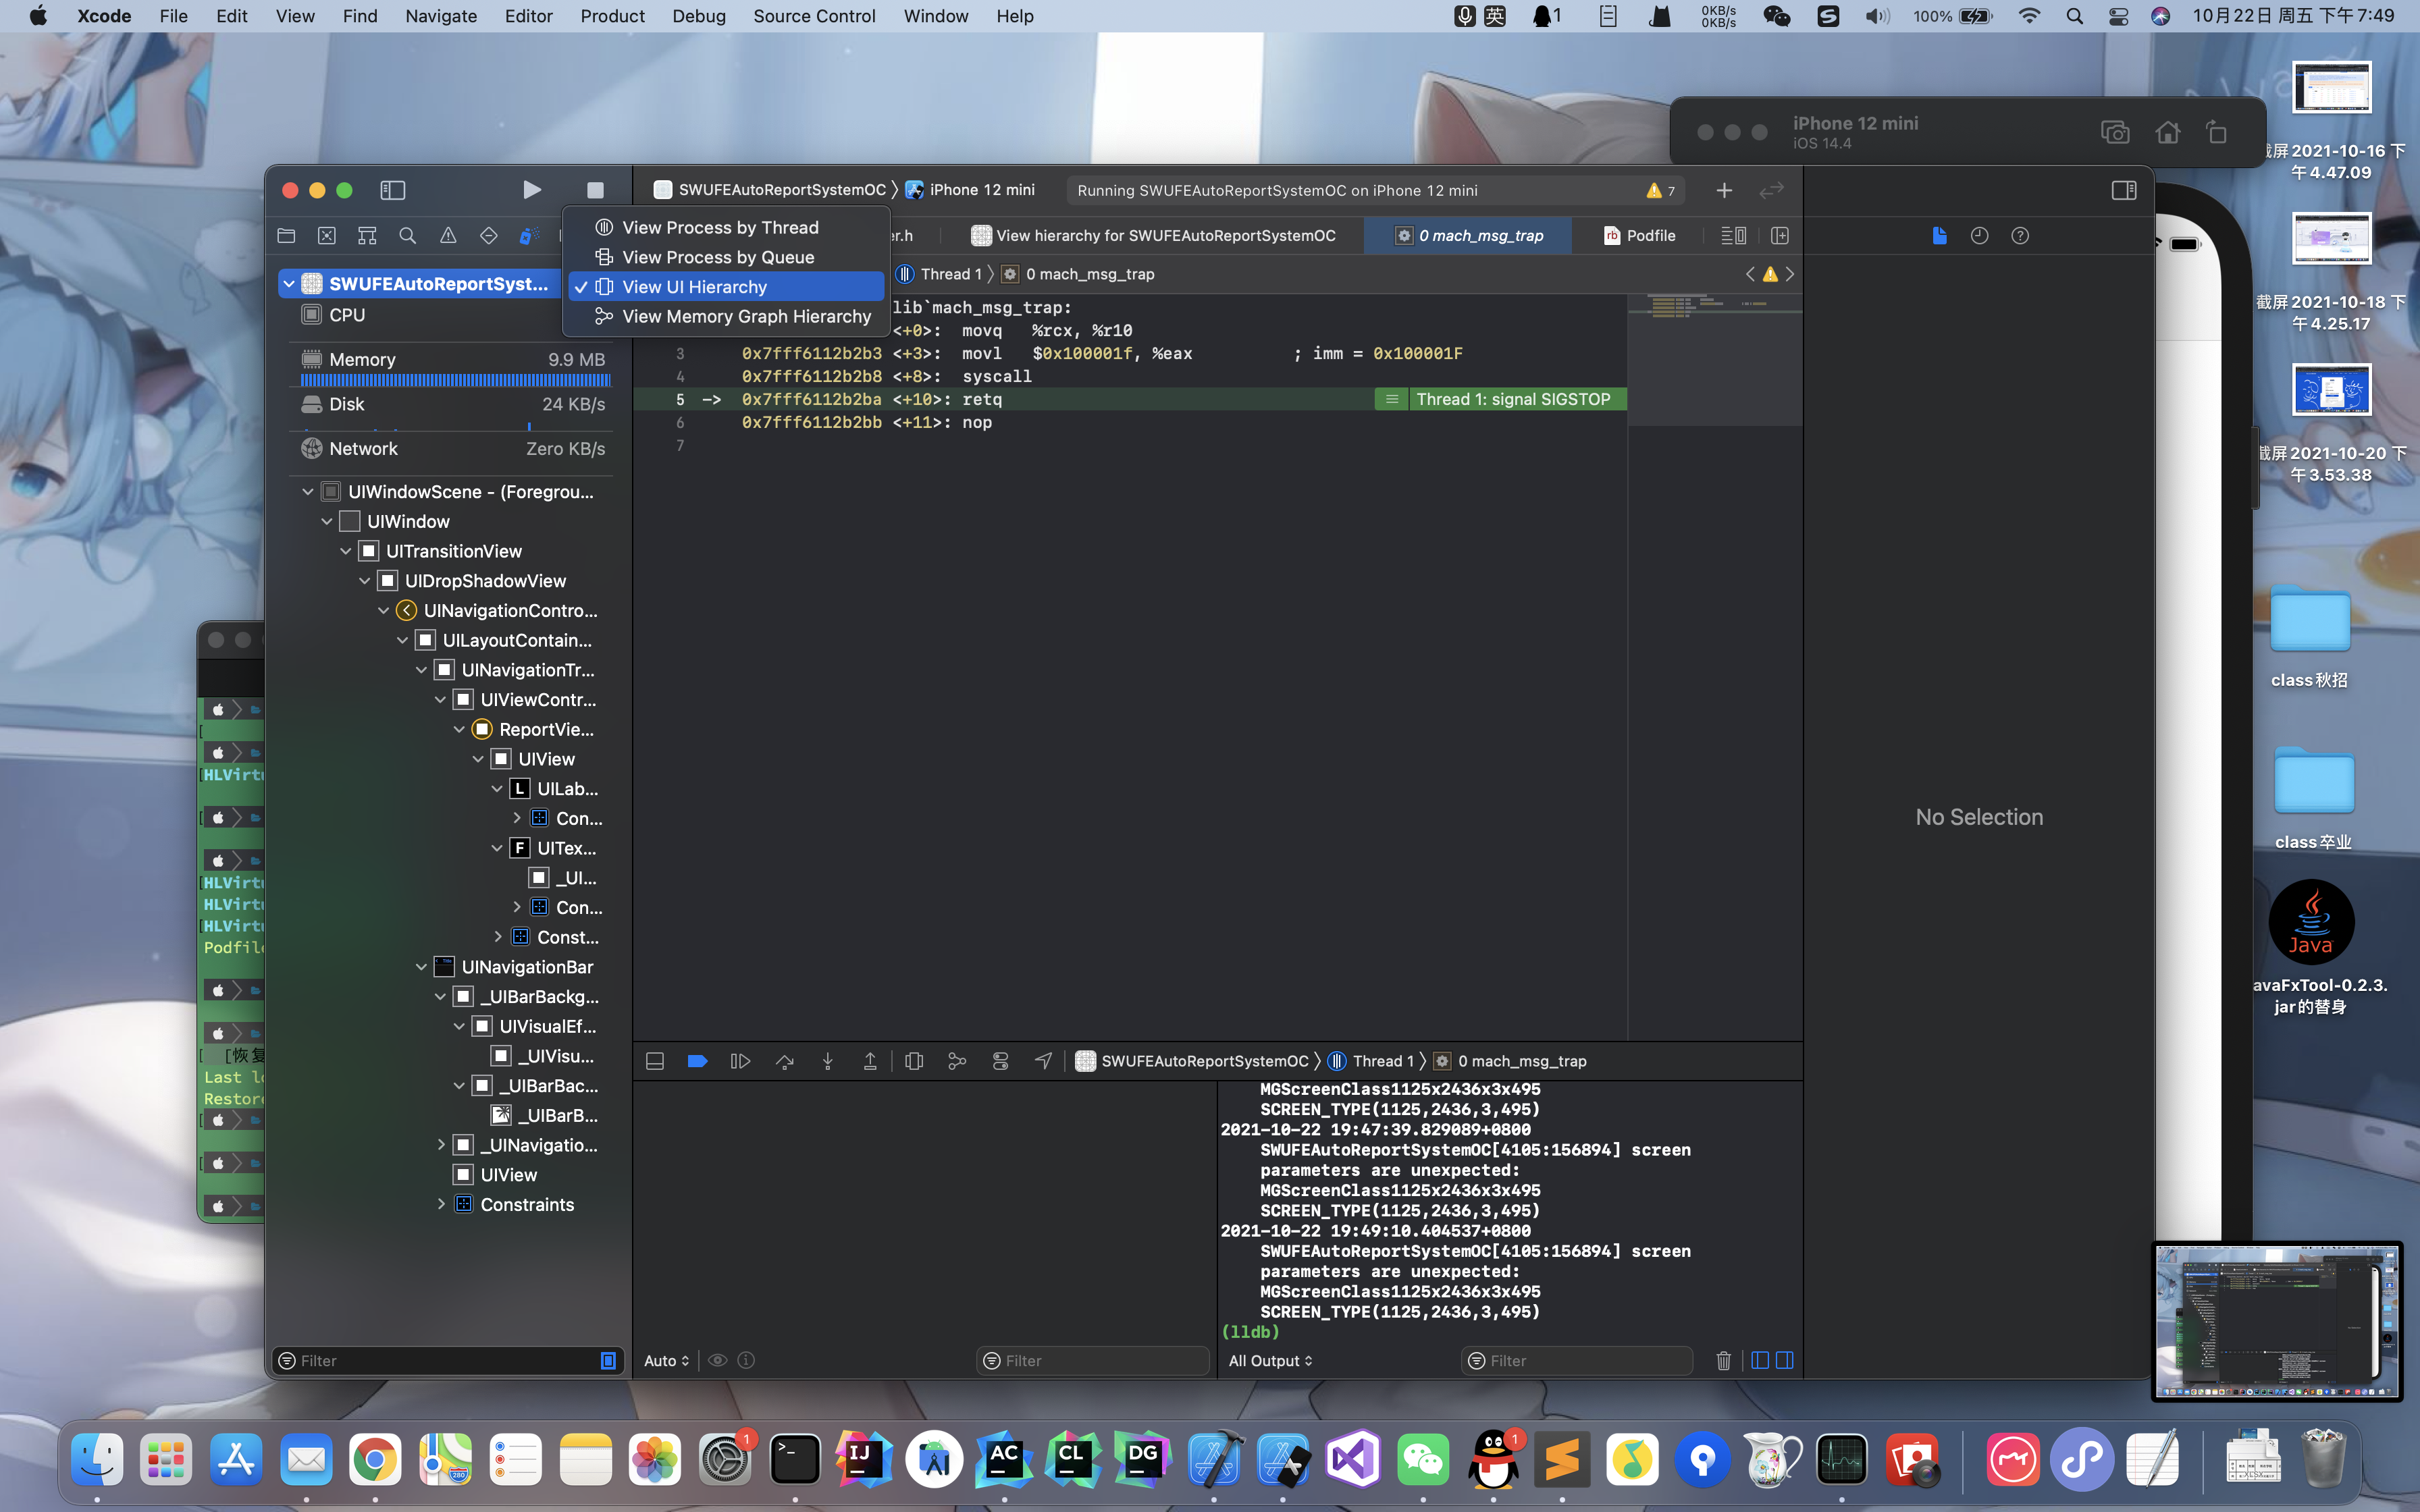
Task: Select View Memory Graph Hierarchy menu item
Action: [746, 316]
